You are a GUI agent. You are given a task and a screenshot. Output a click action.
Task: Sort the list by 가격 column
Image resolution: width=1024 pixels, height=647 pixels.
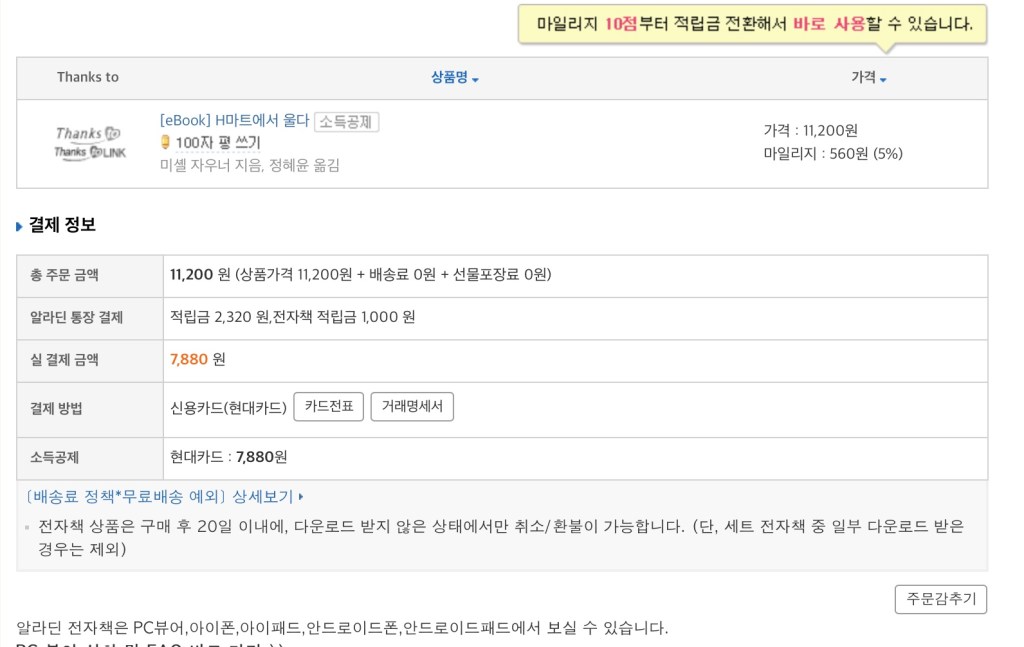tap(869, 78)
